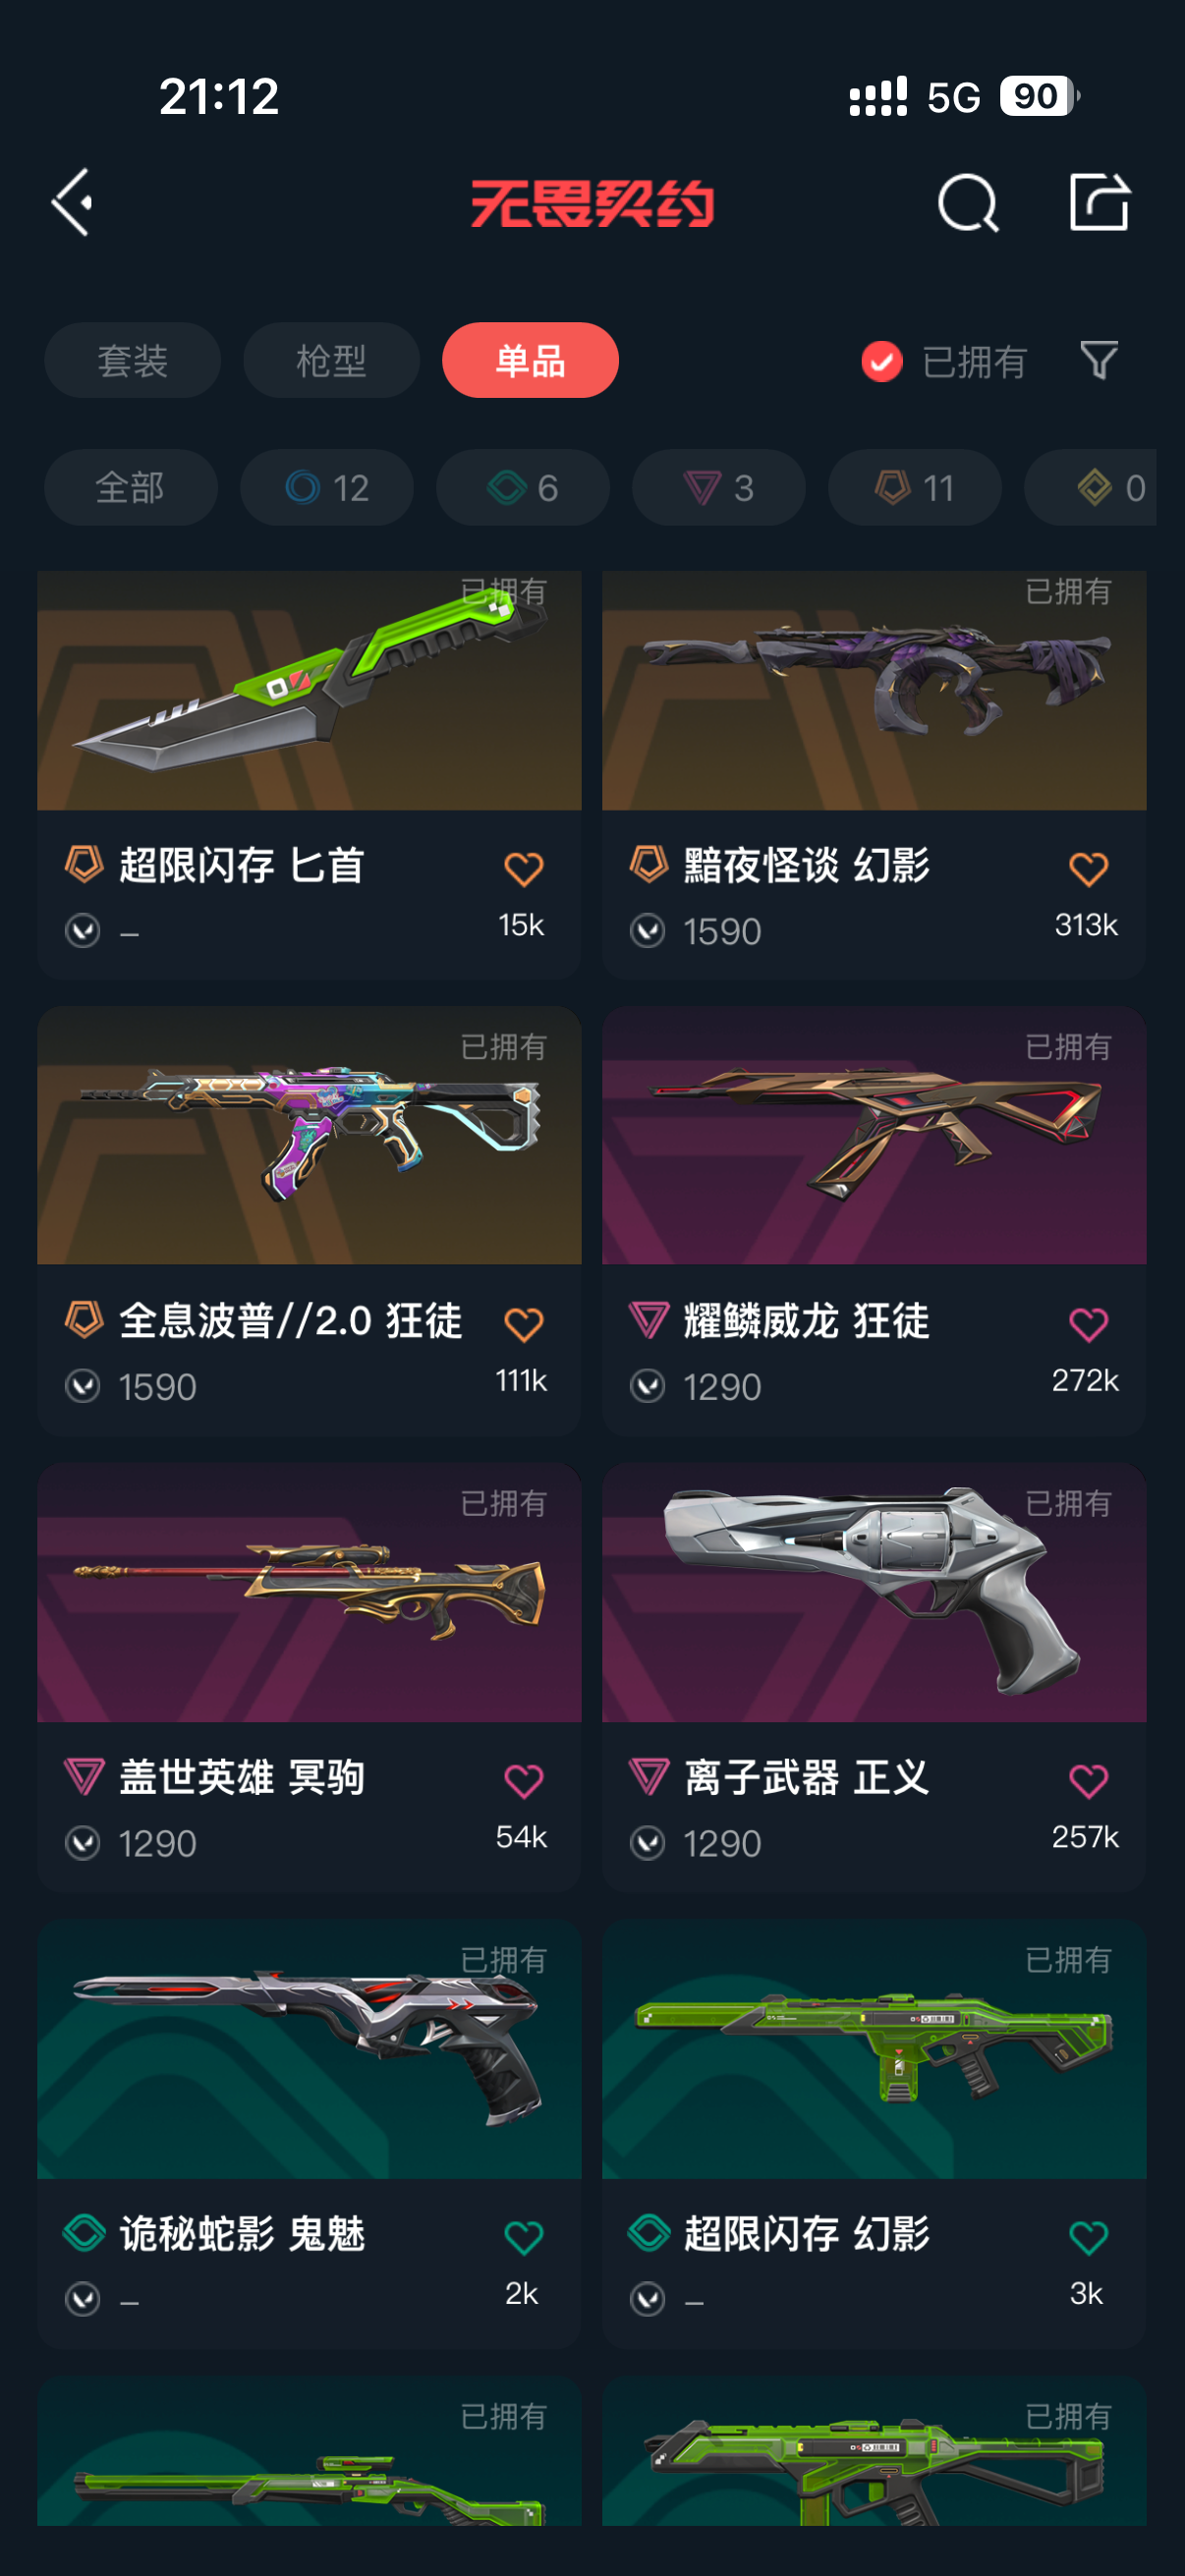Toggle the 已拥有 owned checkbox
This screenshot has height=2576, width=1185.
pos(882,361)
